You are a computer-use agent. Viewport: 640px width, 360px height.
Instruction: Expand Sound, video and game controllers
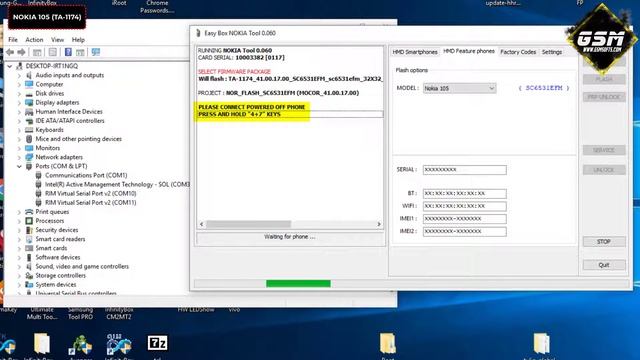pos(19,267)
